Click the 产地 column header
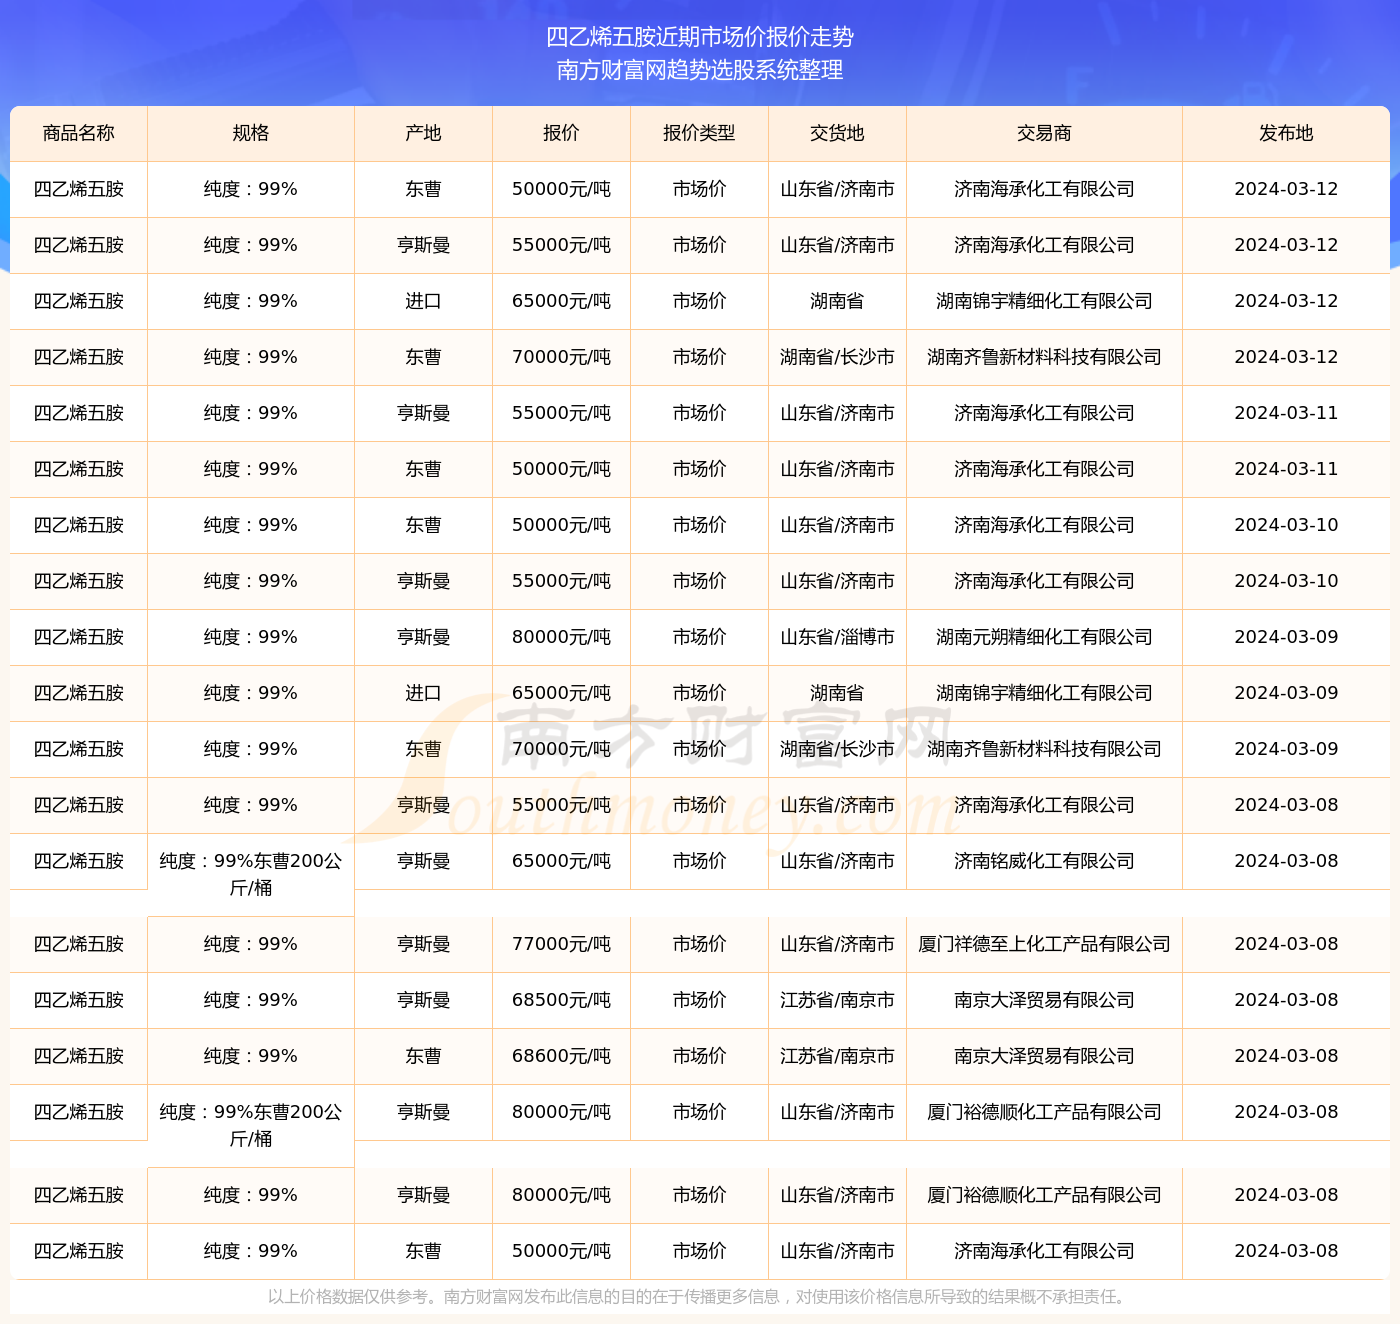The width and height of the screenshot is (1400, 1324). tap(424, 133)
